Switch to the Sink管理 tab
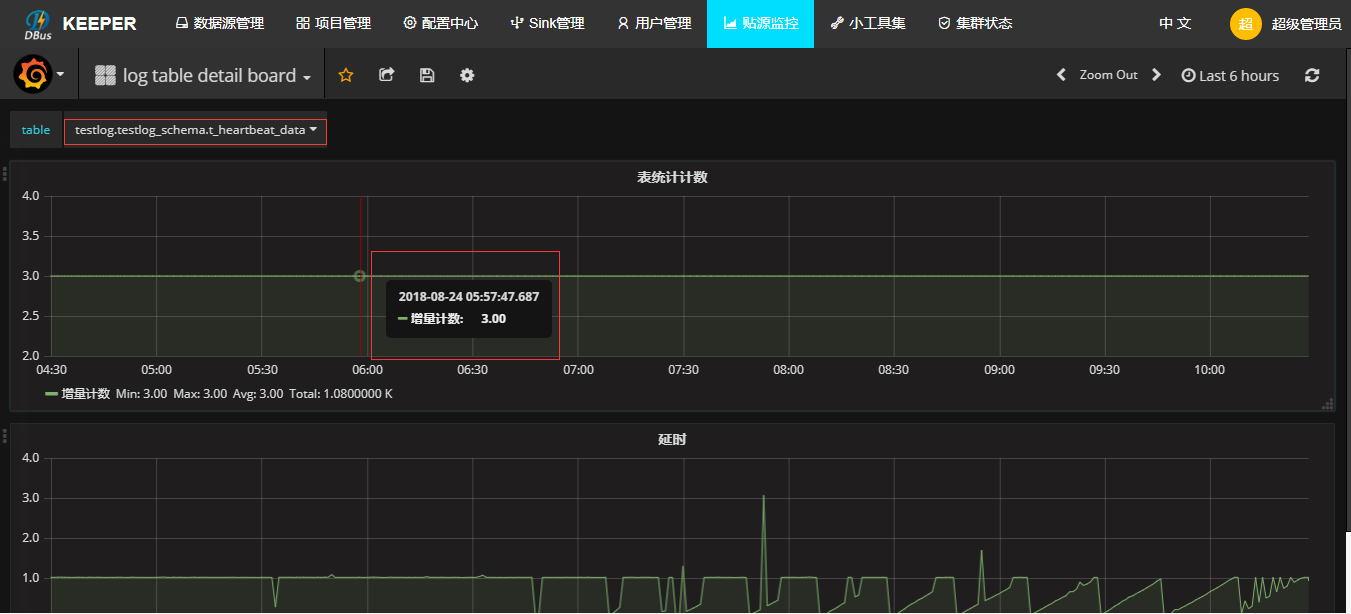Image resolution: width=1351 pixels, height=614 pixels. pos(547,23)
